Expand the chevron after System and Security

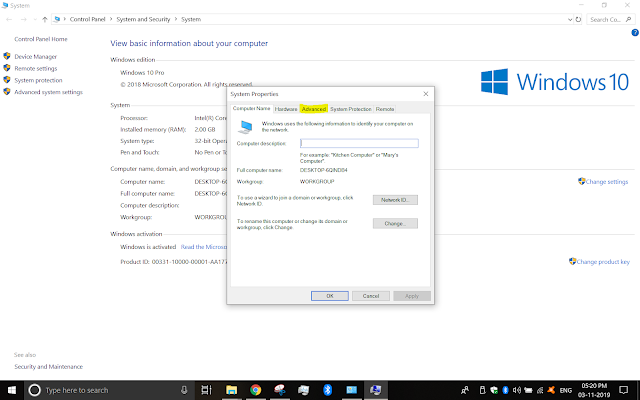tap(176, 19)
